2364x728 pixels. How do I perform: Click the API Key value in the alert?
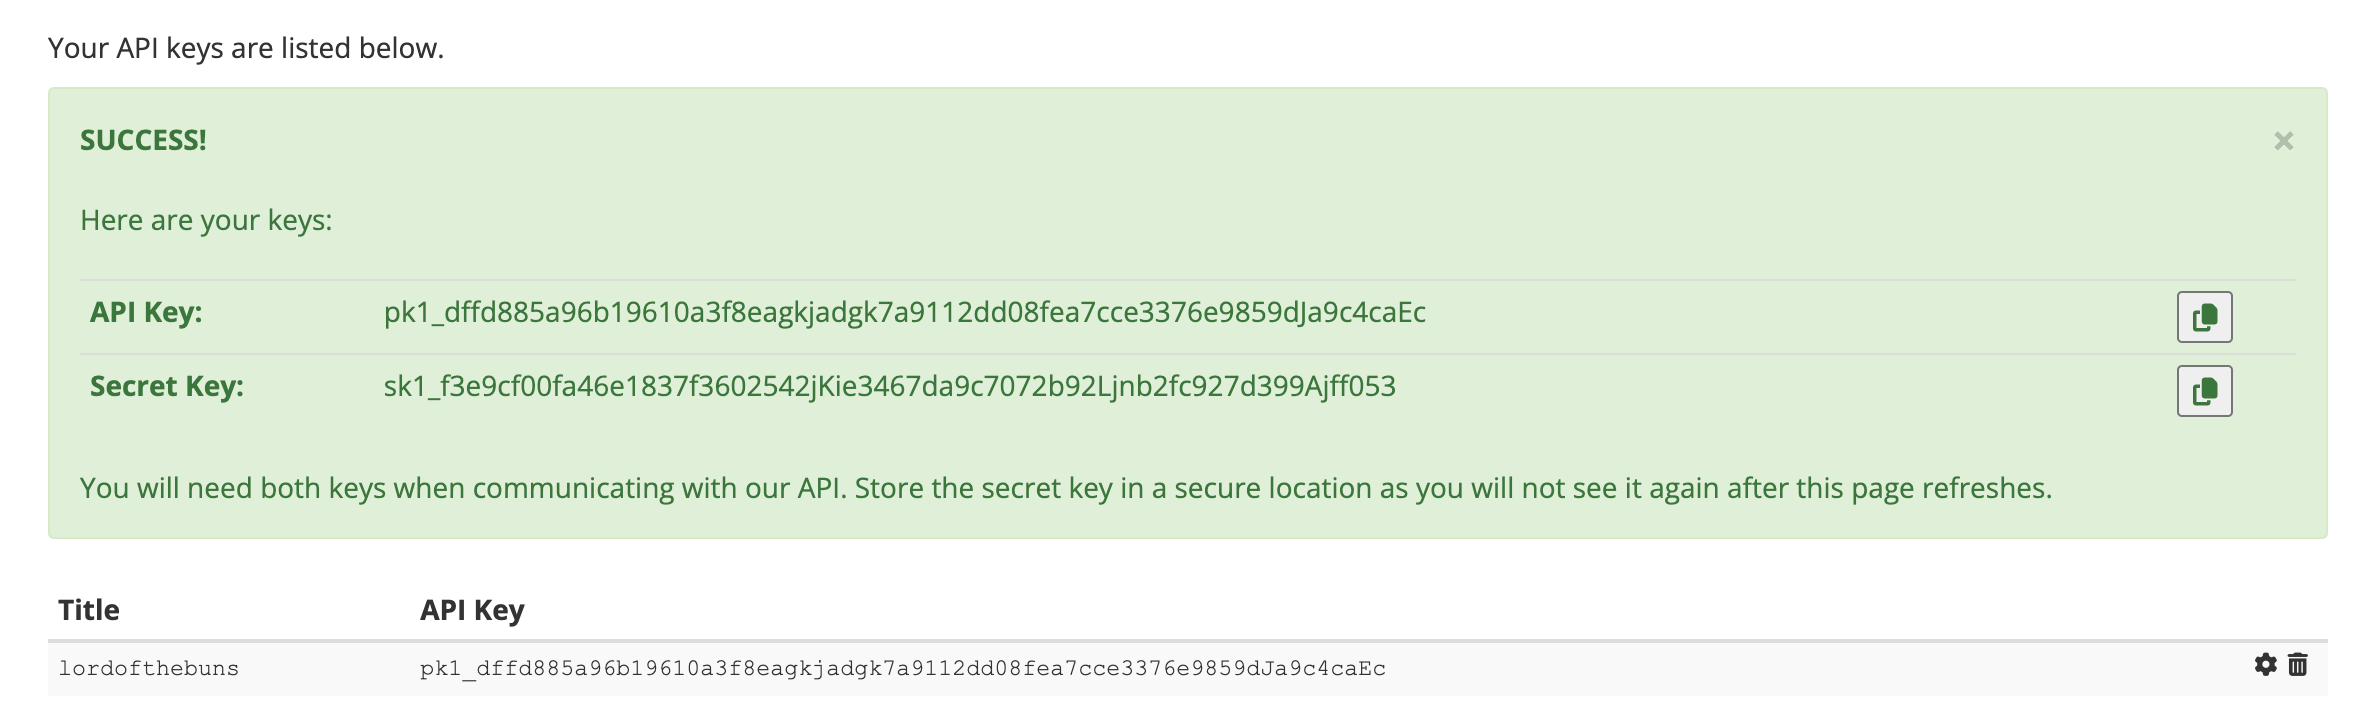point(902,312)
